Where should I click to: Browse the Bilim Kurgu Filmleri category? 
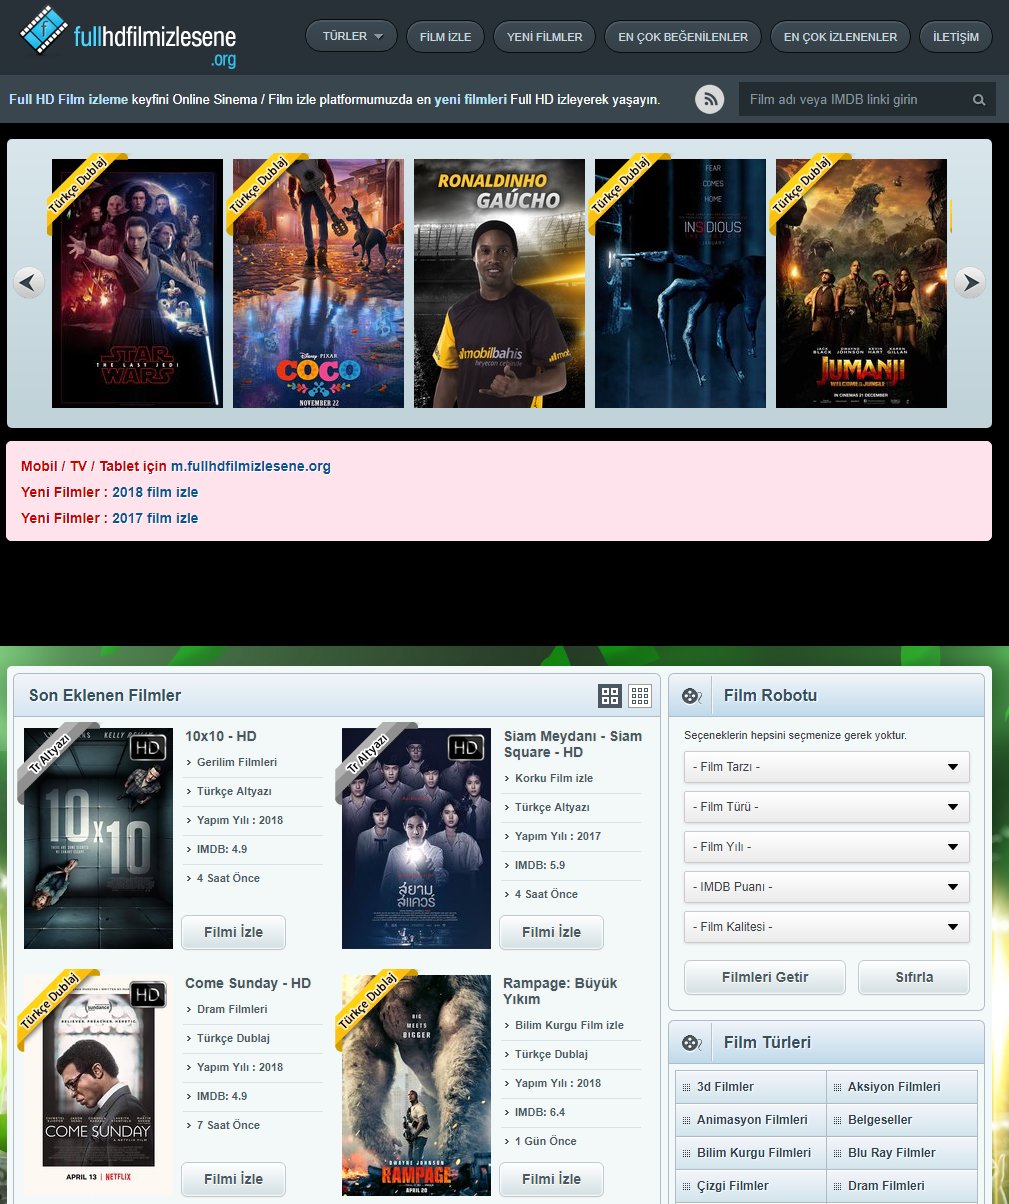(x=754, y=1153)
